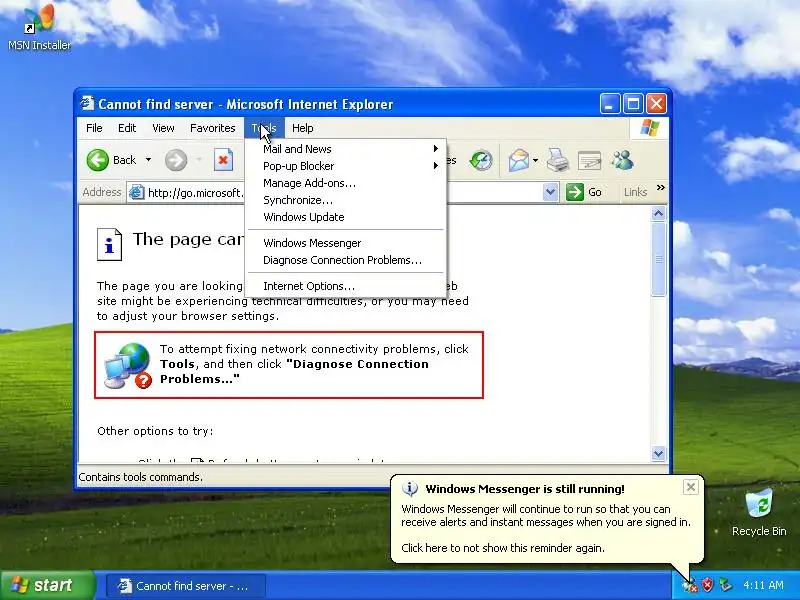Select the Recycle Bin desktop icon
The image size is (800, 600).
pyautogui.click(x=759, y=512)
